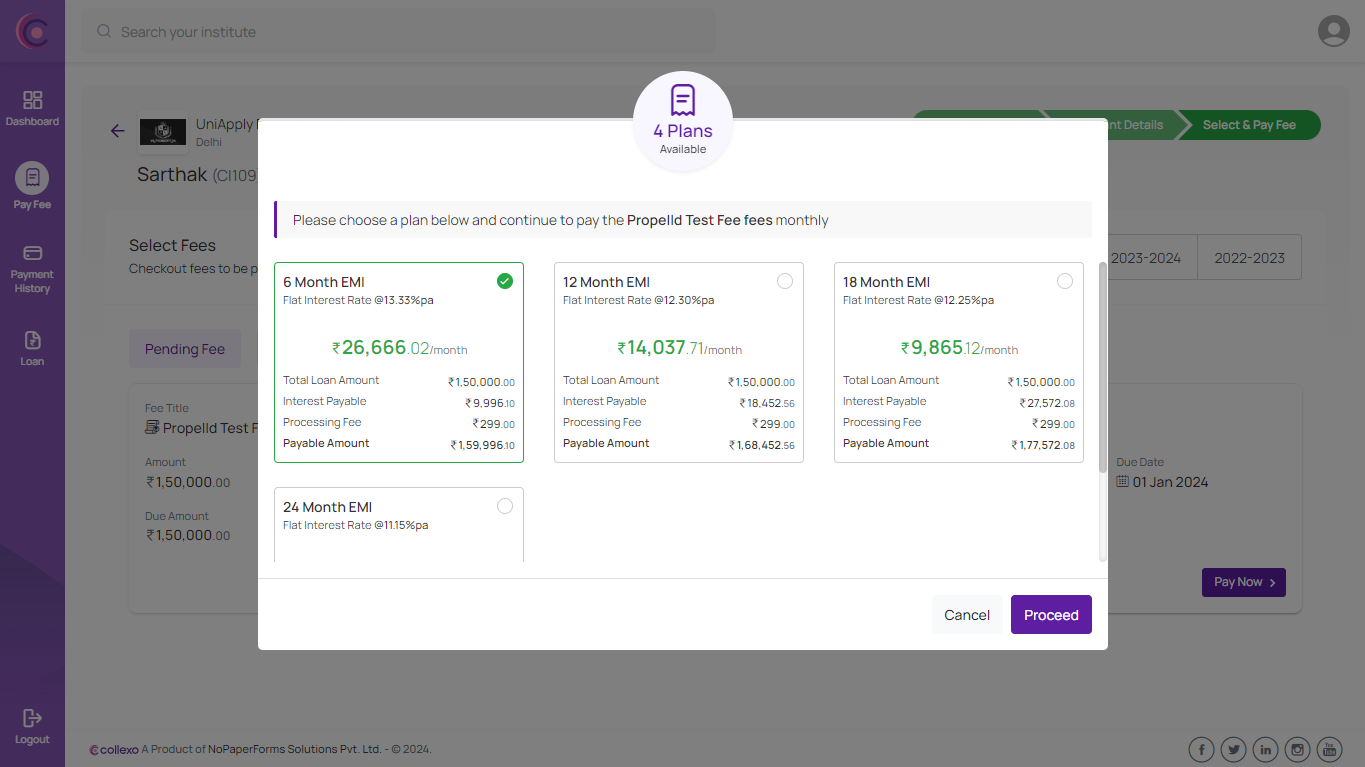Screen dimensions: 1365x767
Task: Open Payment History from sidebar
Action: pos(32,268)
